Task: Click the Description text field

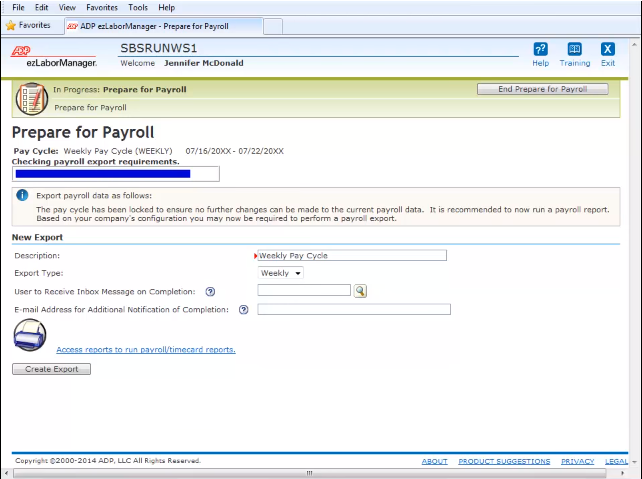Action: click(x=352, y=255)
